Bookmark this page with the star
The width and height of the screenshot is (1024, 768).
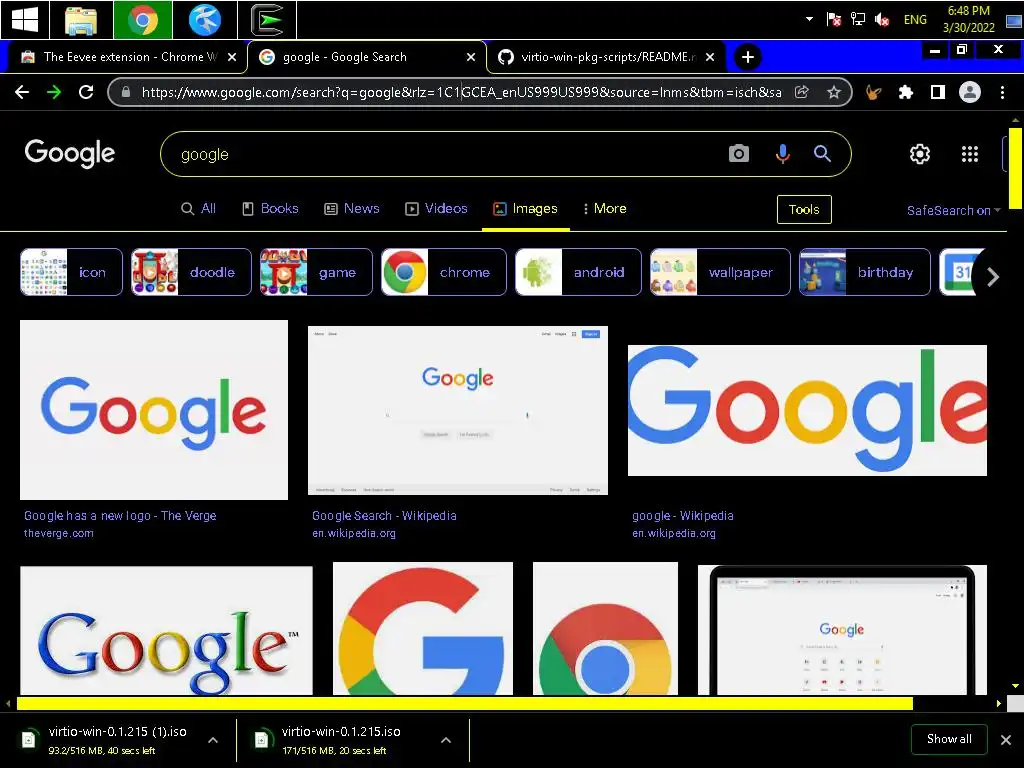[x=834, y=92]
